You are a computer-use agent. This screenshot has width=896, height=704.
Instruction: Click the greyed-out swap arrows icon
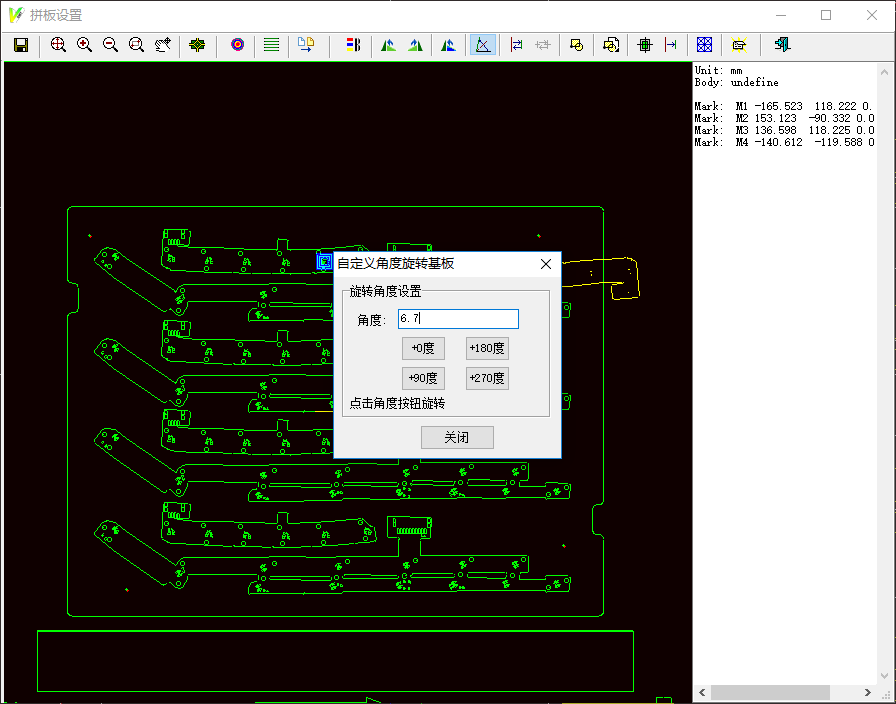(x=542, y=45)
